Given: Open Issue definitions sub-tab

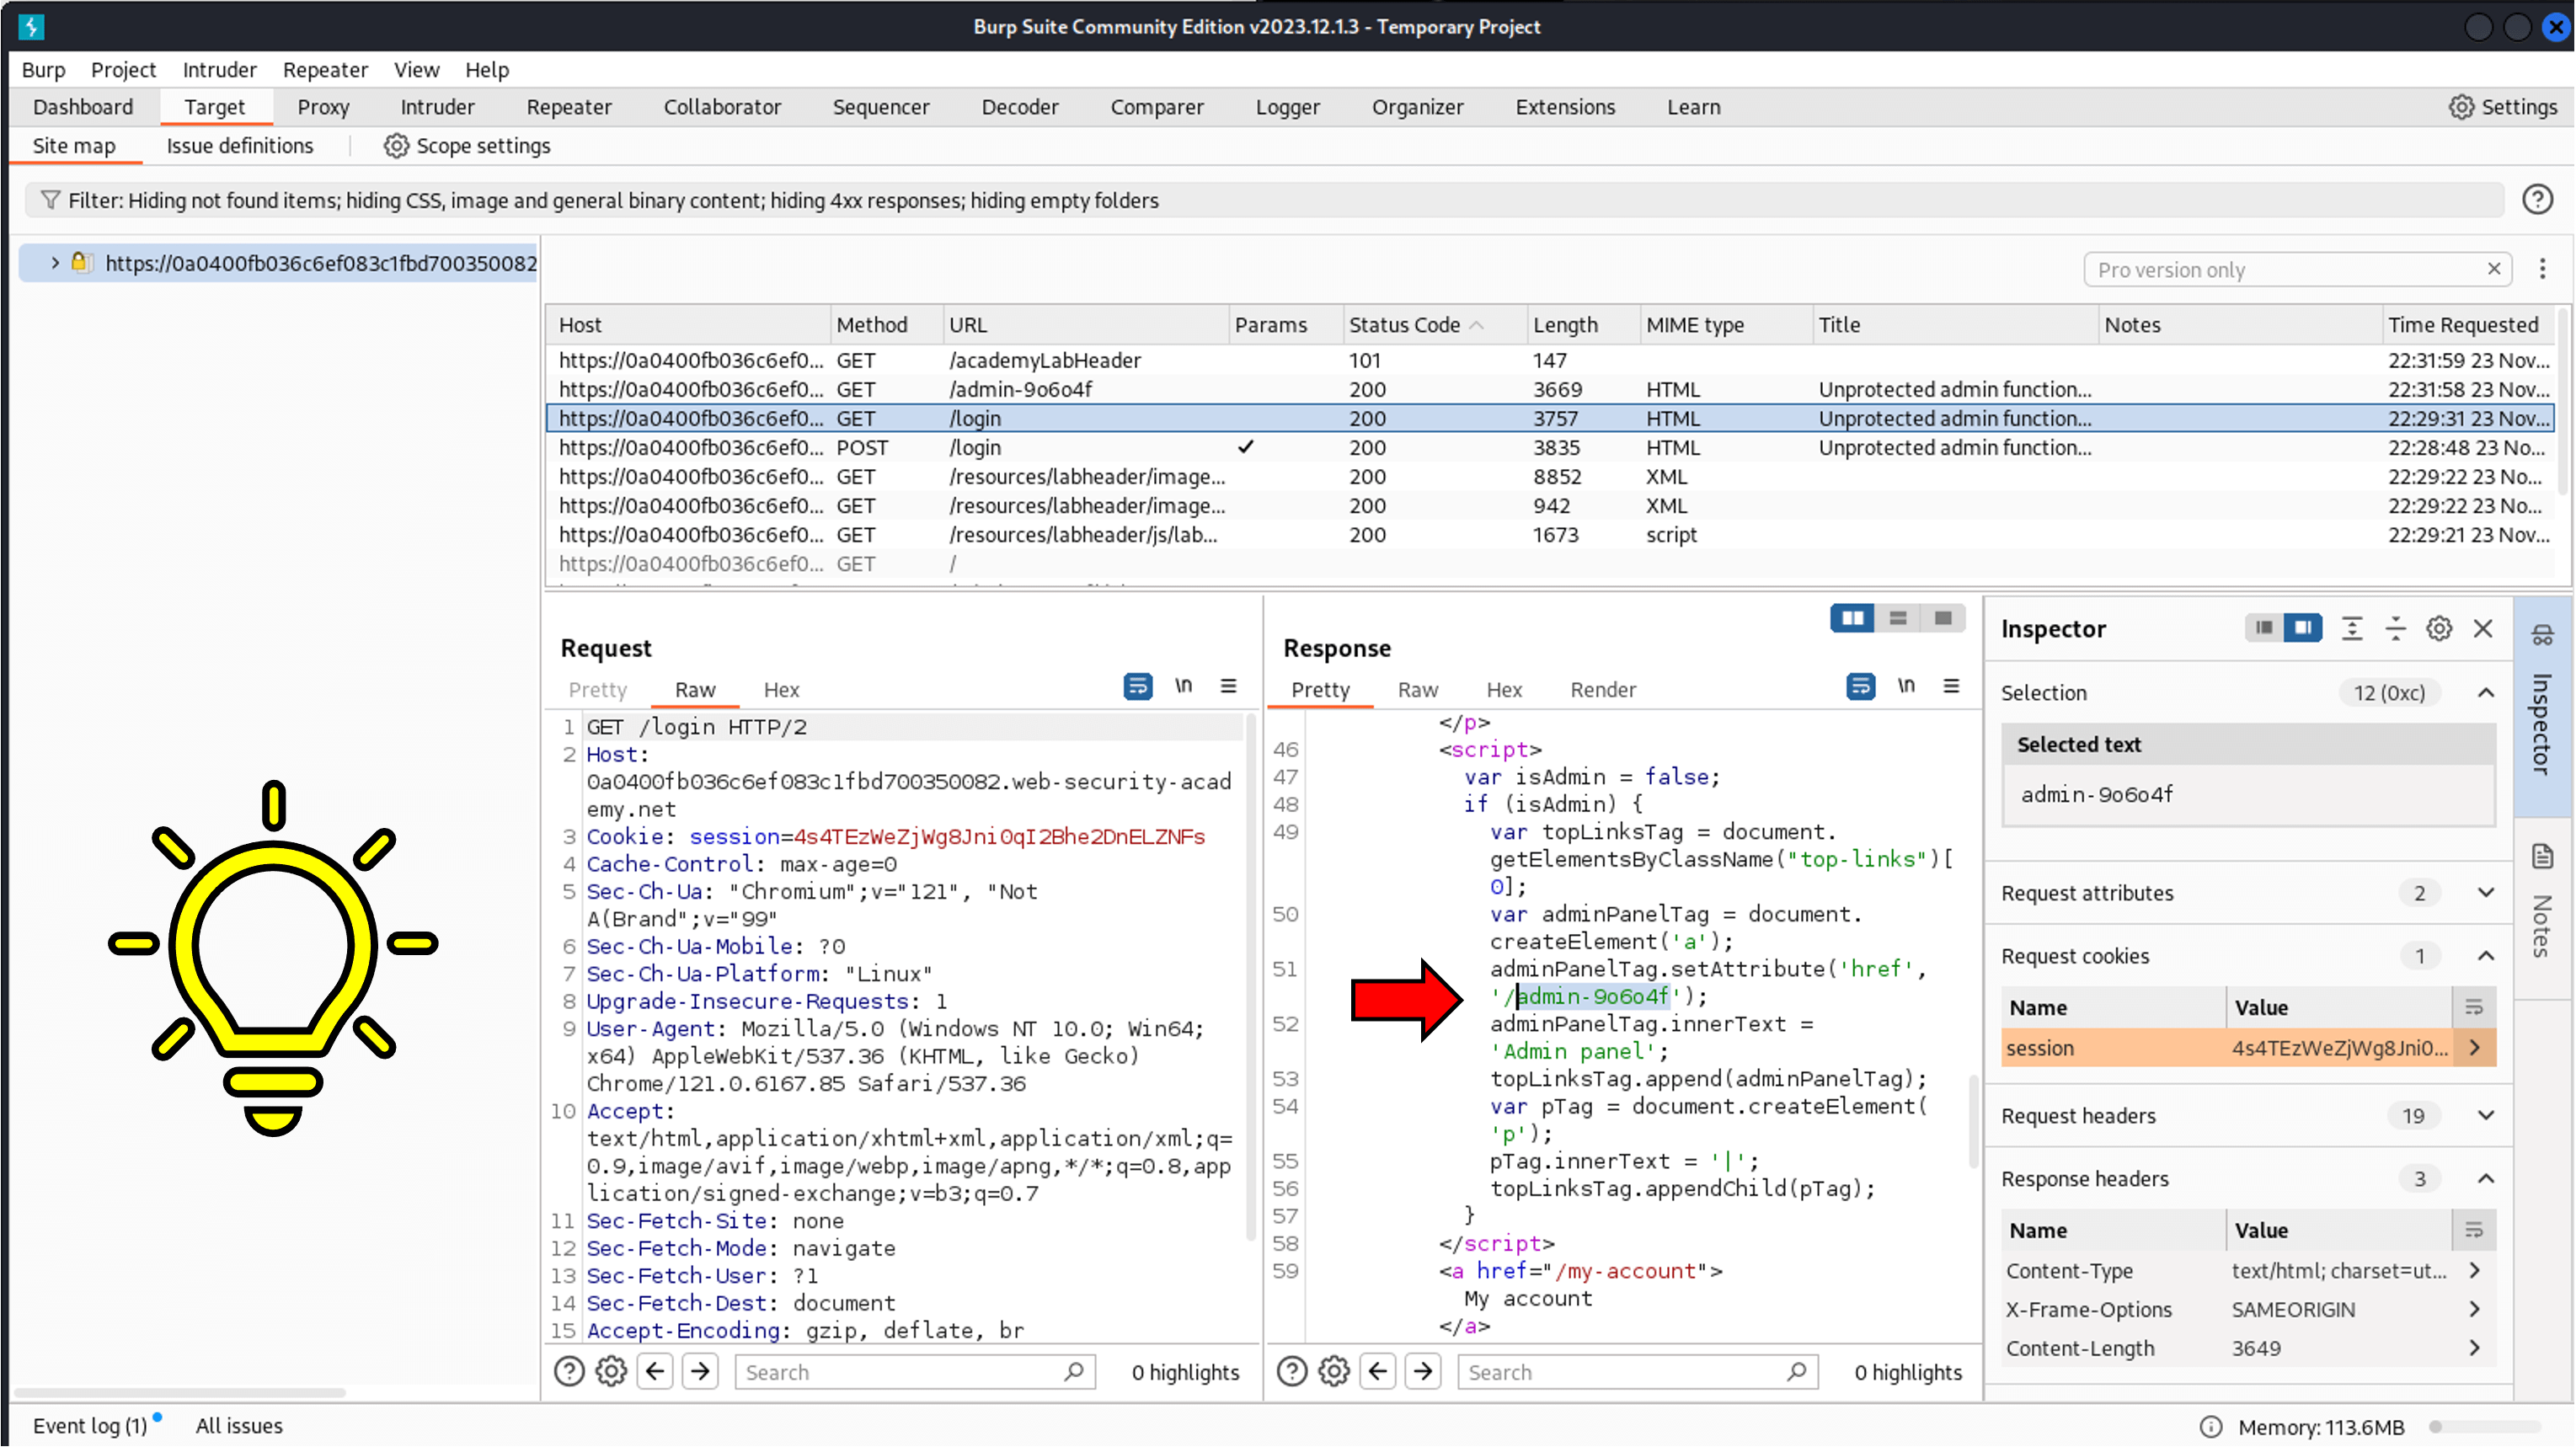Looking at the screenshot, I should pos(240,146).
